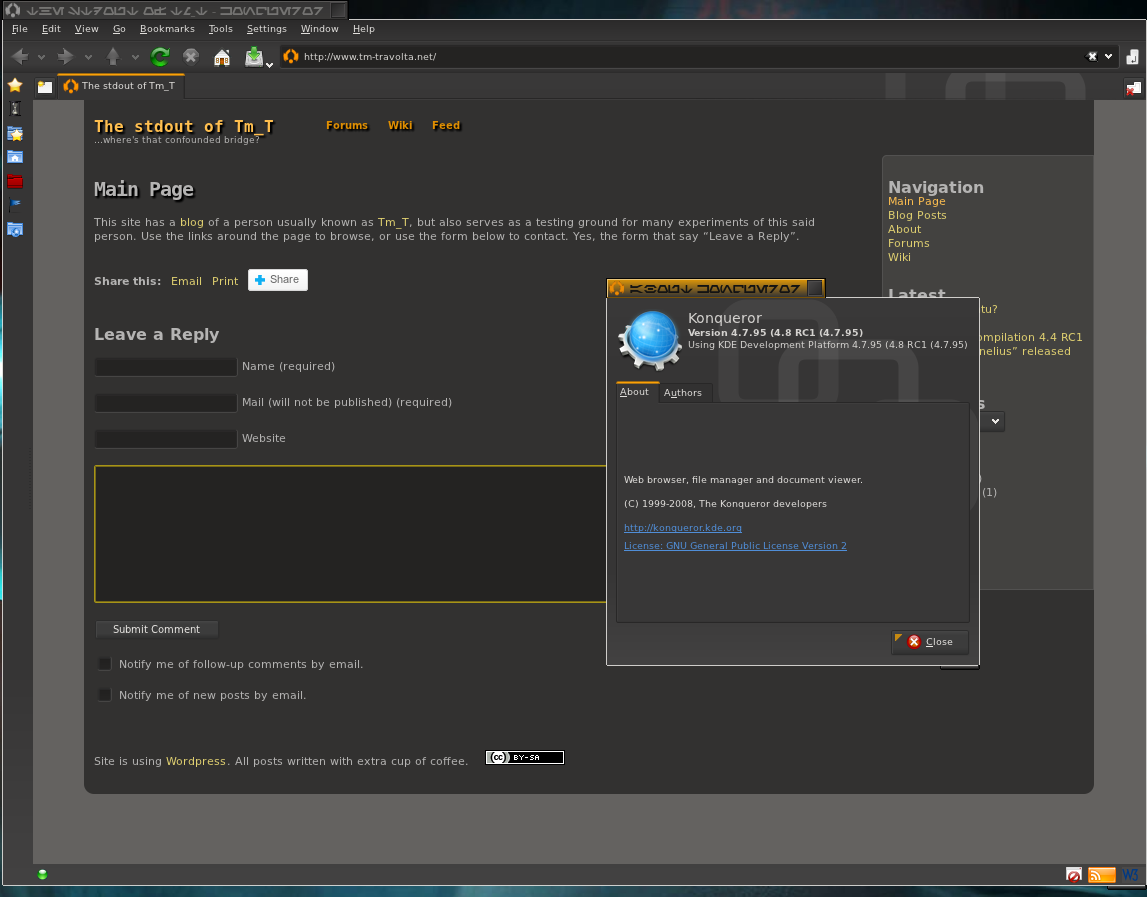Screen dimensions: 1147x897
Task: Open the Tools menu
Action: pos(220,29)
